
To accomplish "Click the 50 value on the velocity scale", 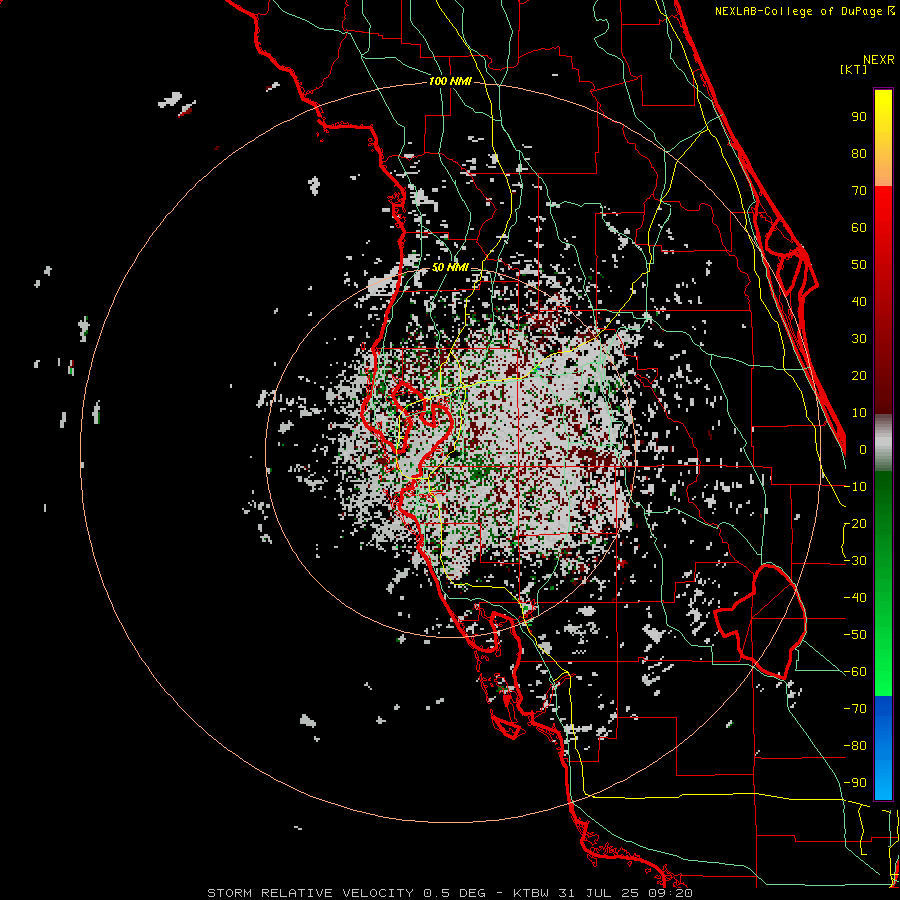I will [x=859, y=265].
